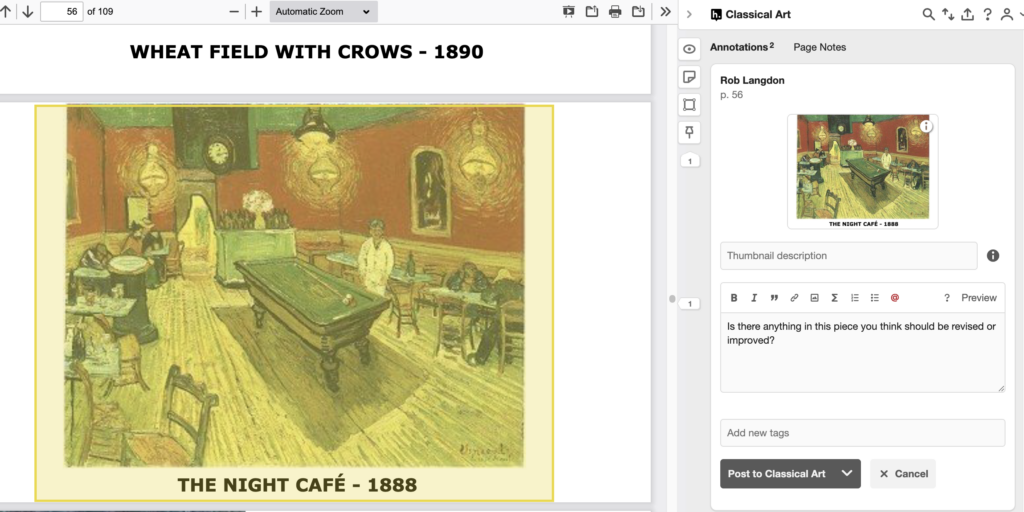This screenshot has width=1024, height=512.
Task: Open file from the PDF toolbar
Action: pos(592,11)
